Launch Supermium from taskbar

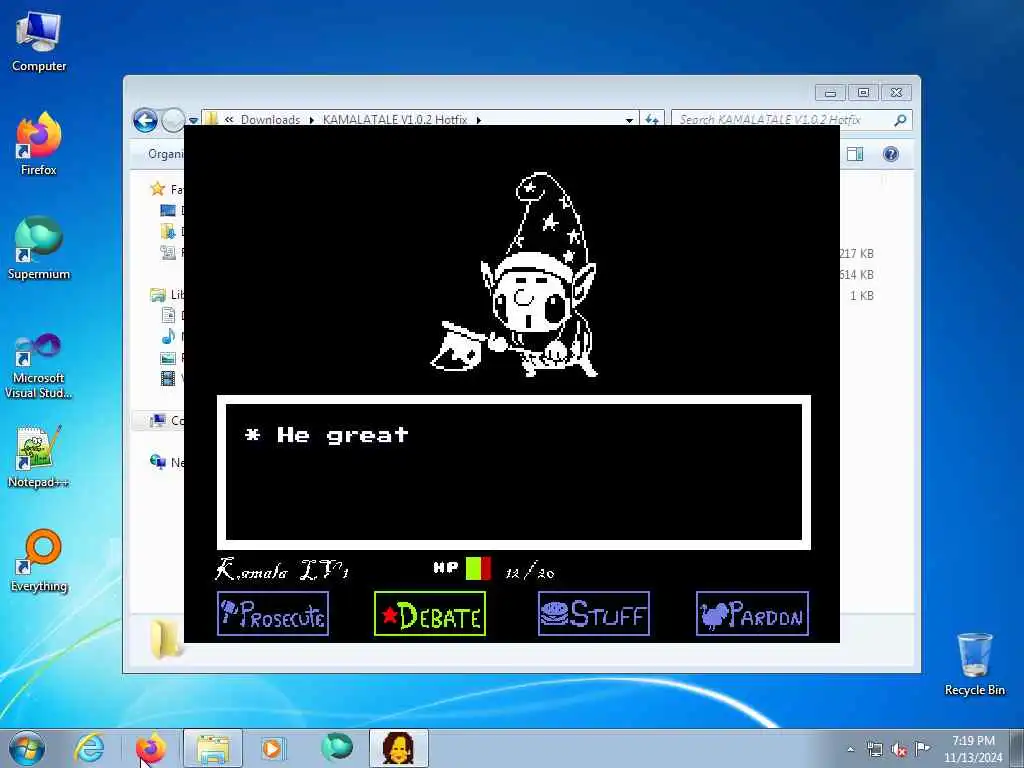point(337,748)
